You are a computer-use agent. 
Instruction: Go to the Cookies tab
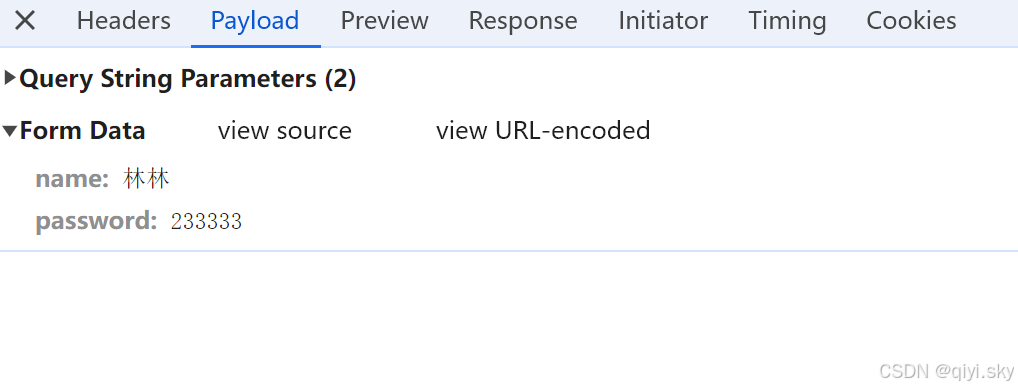[911, 21]
